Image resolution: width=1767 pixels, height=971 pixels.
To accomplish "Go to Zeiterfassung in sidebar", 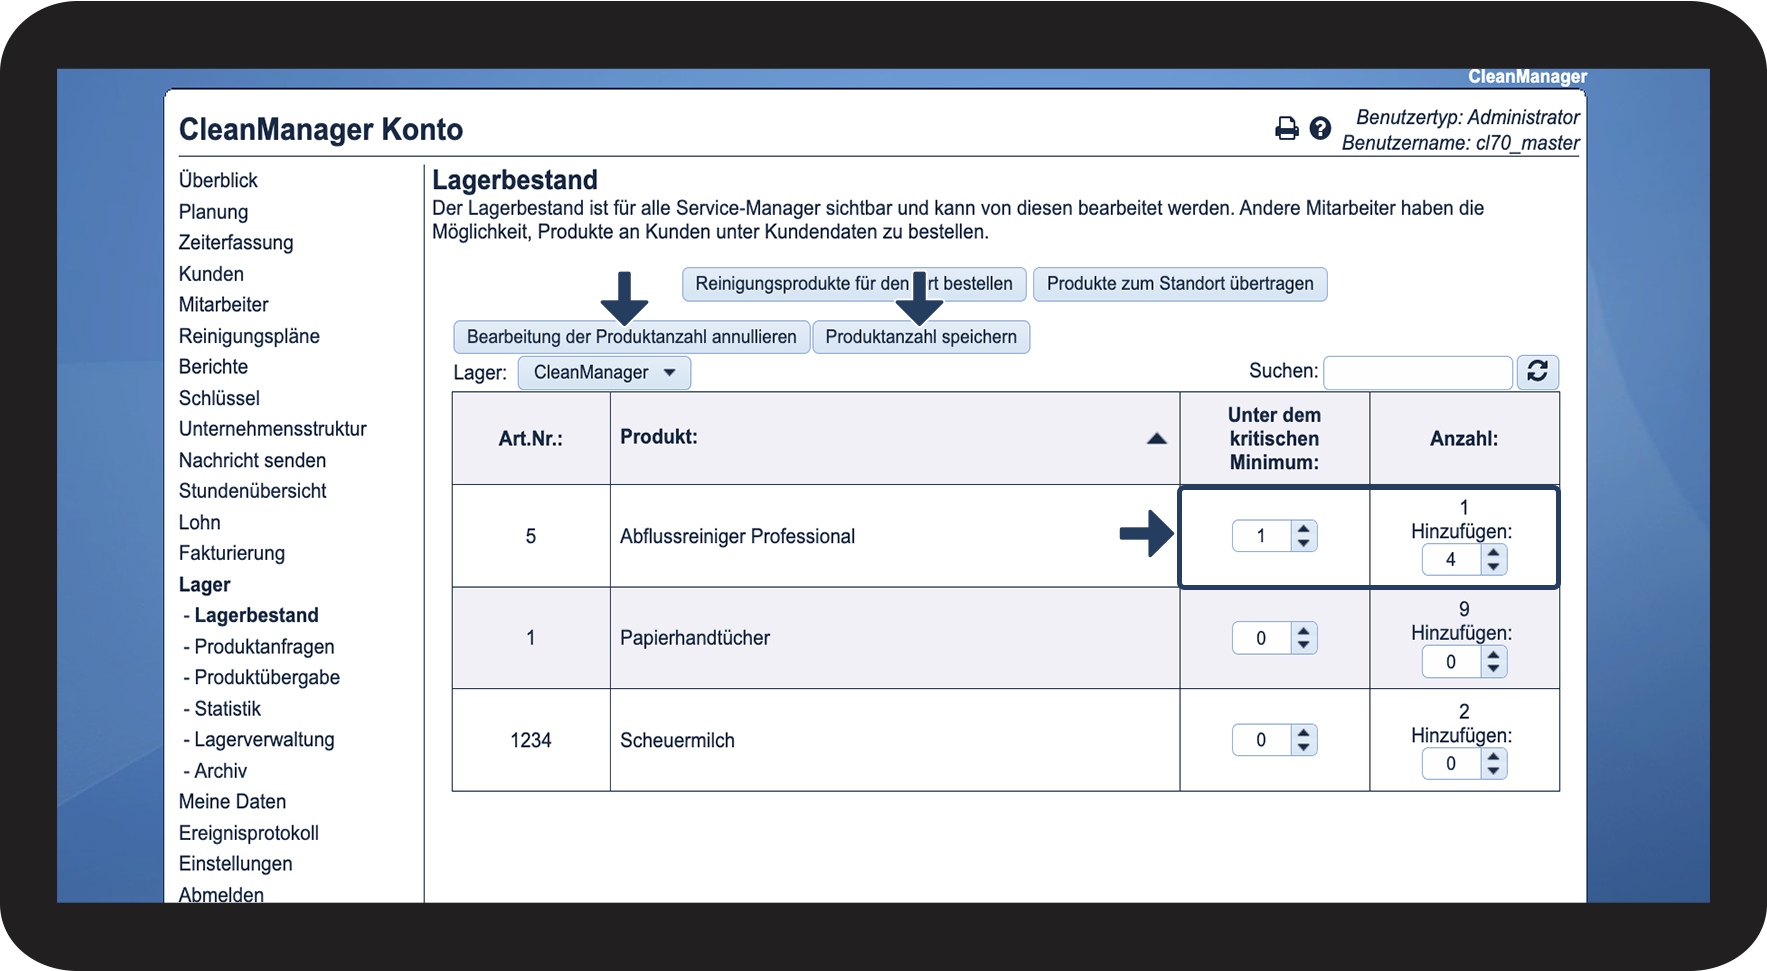I will click(x=236, y=243).
